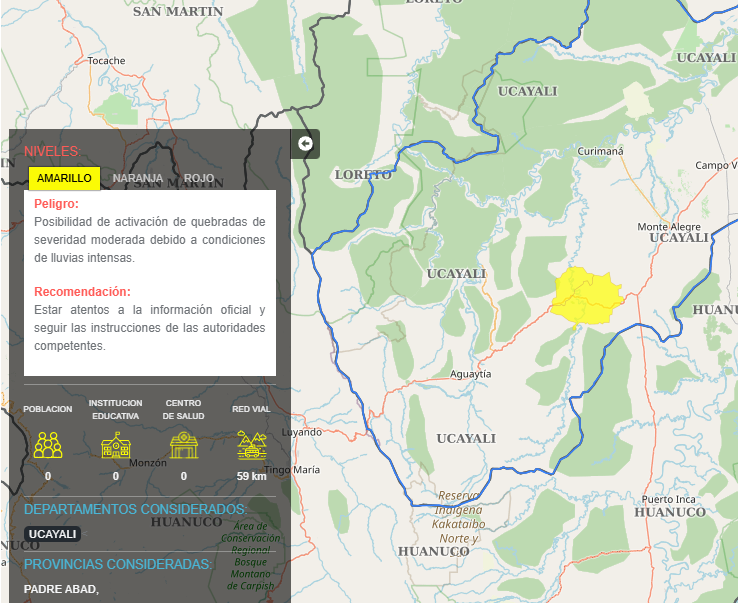
Task: Switch to the ROJO level tab
Action: (199, 178)
